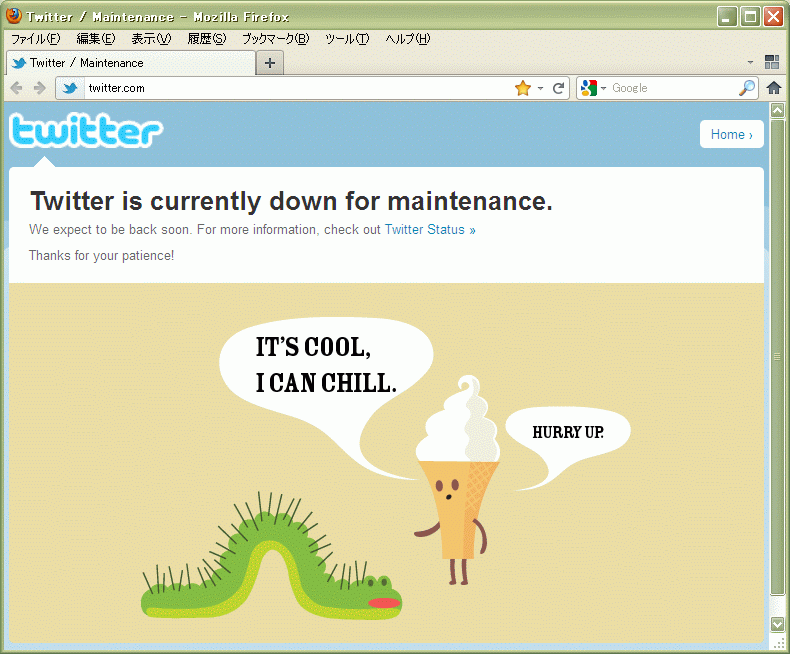Click the Firefox icon in title bar

[x=14, y=16]
